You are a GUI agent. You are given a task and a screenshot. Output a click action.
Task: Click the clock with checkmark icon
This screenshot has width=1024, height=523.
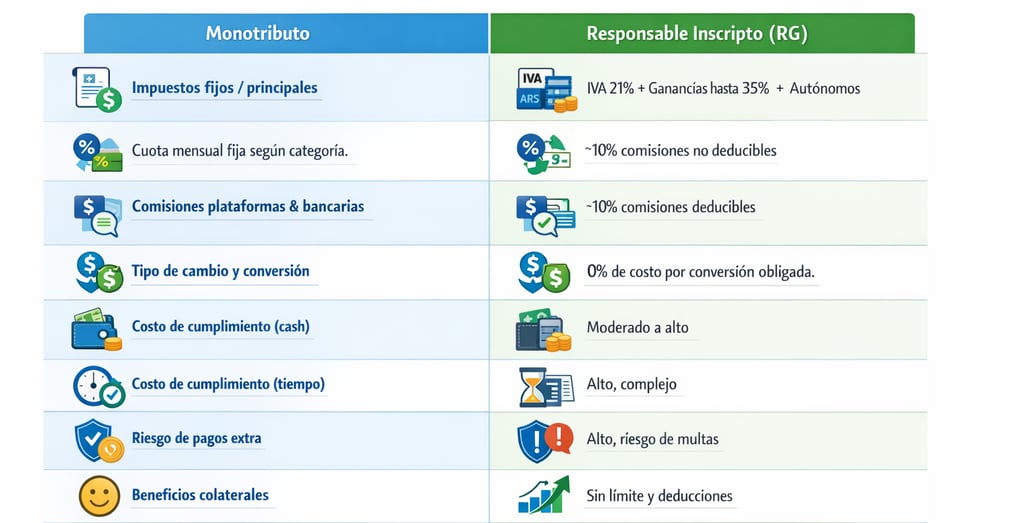point(98,386)
